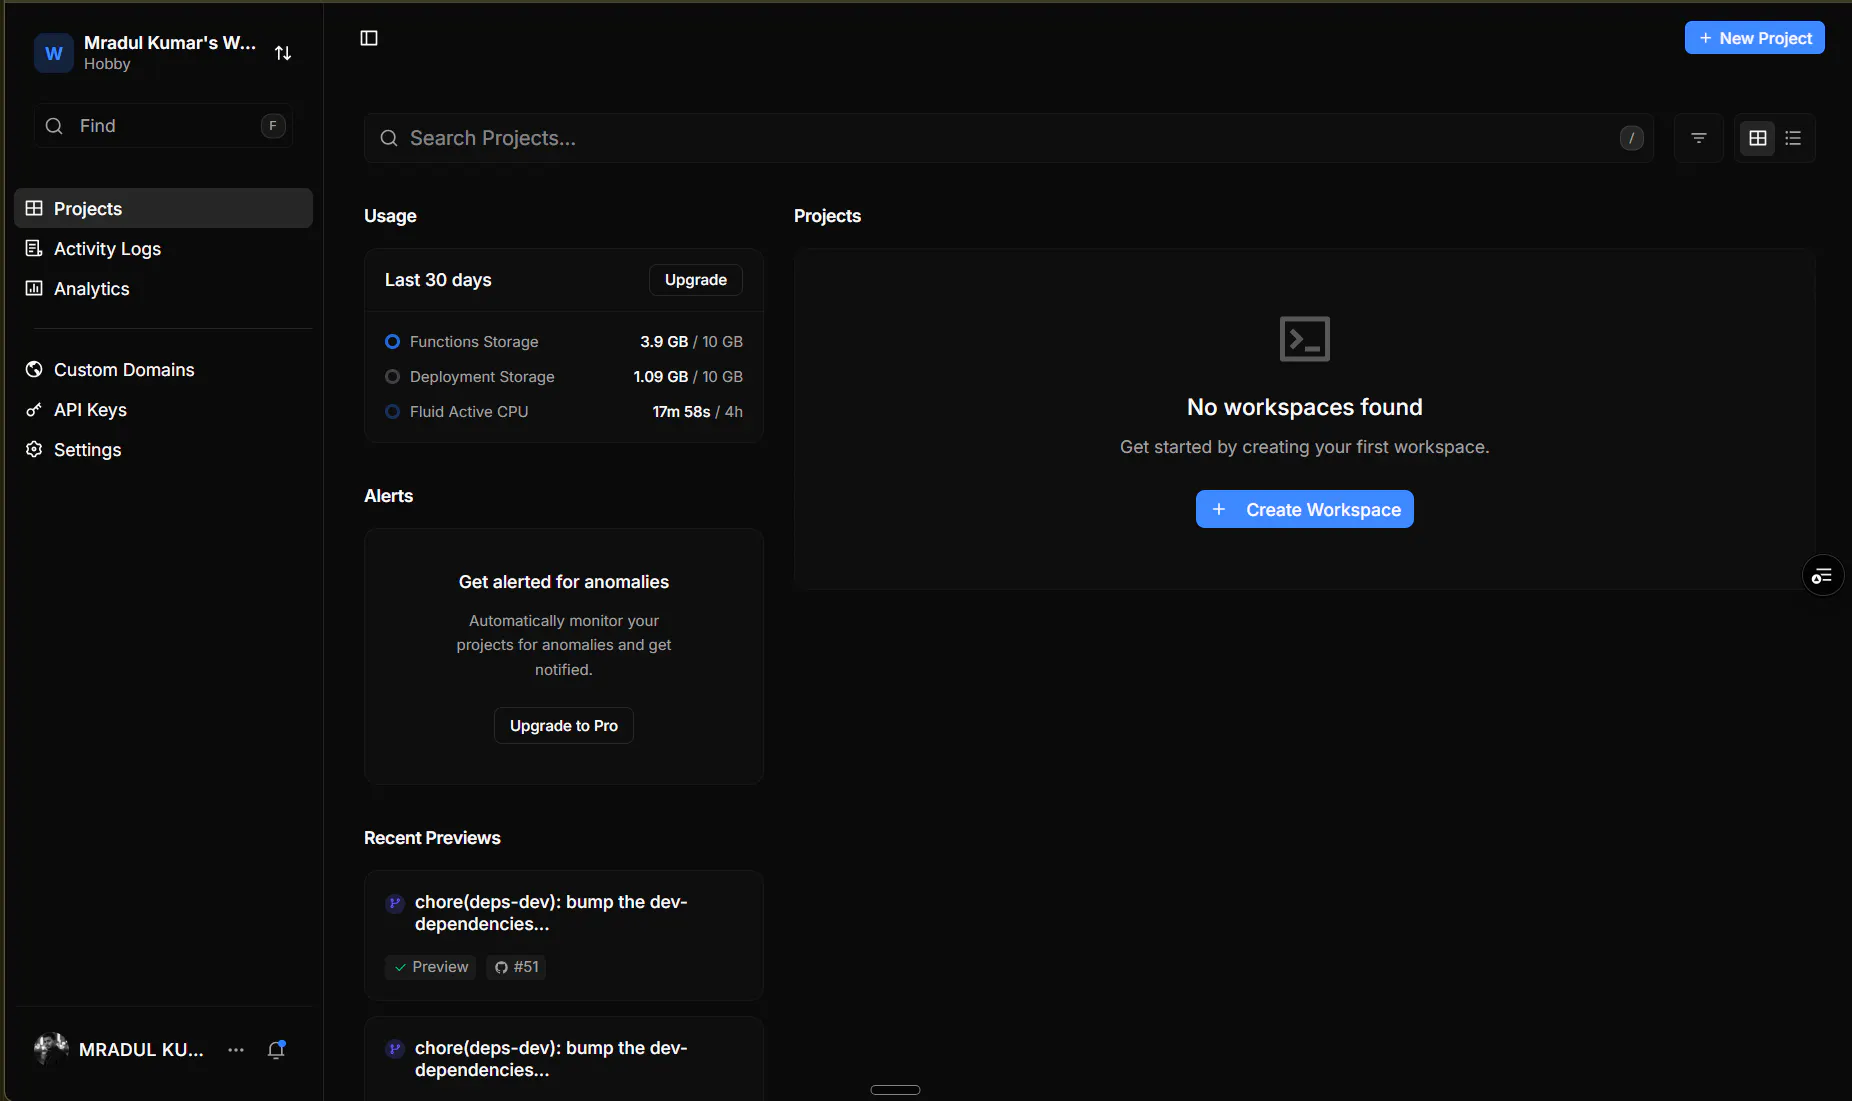Click Upgrade to Pro button
Viewport: 1852px width, 1101px height.
coord(564,726)
